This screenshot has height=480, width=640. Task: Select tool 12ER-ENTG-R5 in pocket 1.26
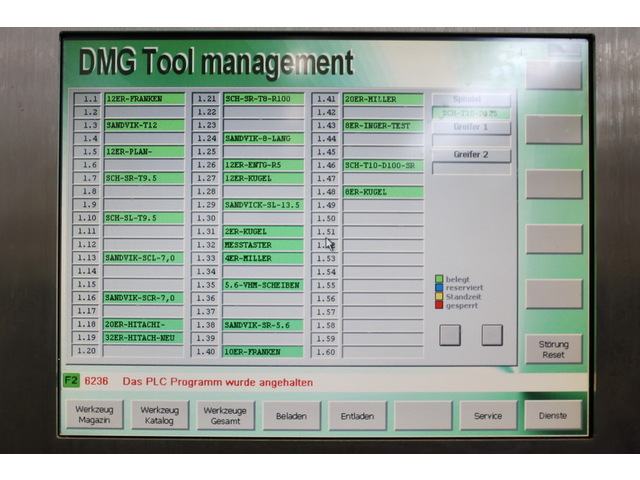pyautogui.click(x=264, y=165)
